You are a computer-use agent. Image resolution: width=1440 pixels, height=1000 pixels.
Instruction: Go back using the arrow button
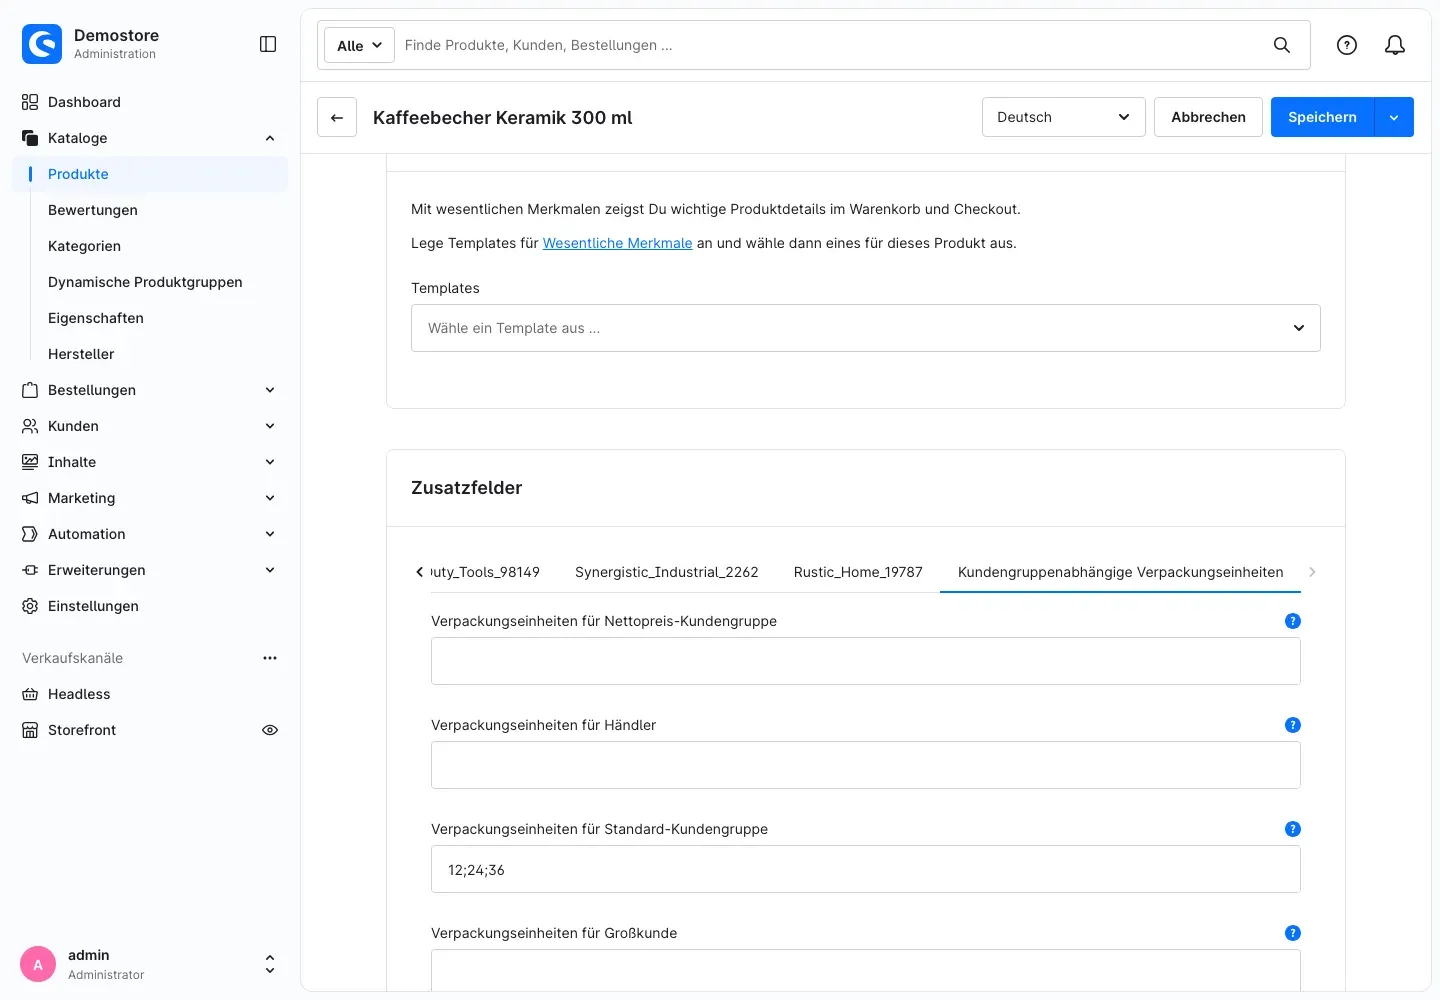click(337, 117)
